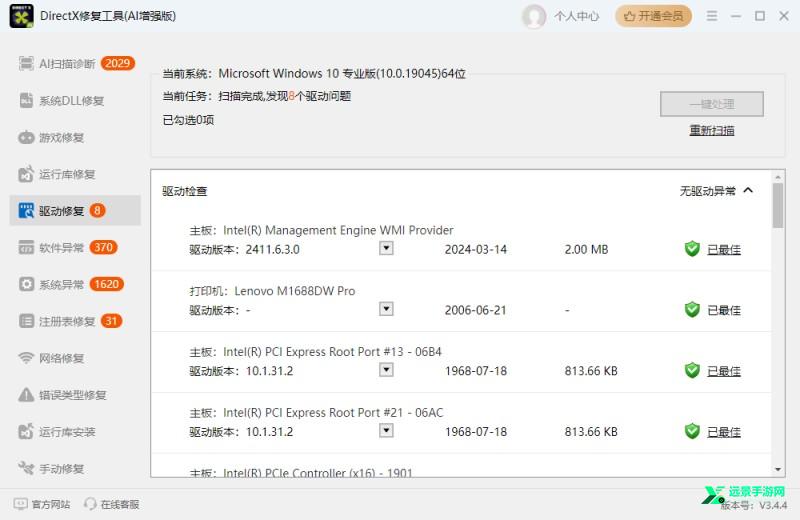The height and width of the screenshot is (520, 800).
Task: Click driver version 2411.6.3.0
Action: (x=272, y=250)
